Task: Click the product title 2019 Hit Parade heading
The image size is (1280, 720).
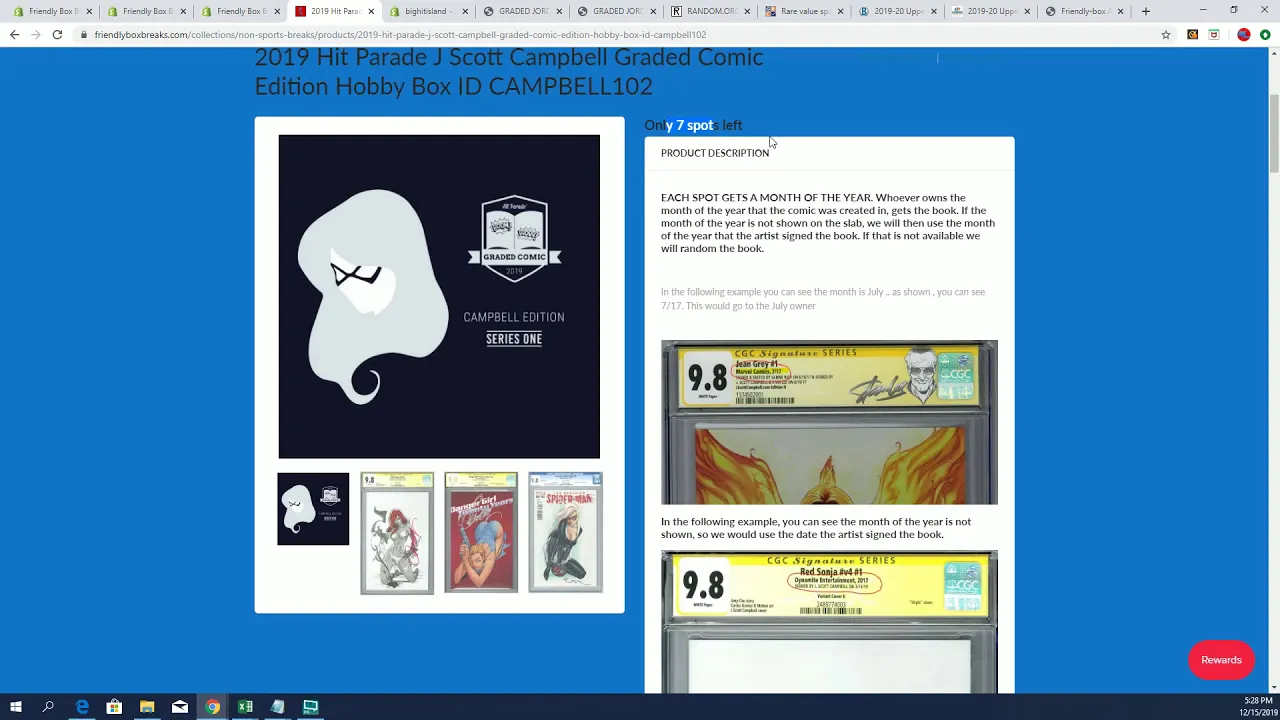Action: coord(508,71)
